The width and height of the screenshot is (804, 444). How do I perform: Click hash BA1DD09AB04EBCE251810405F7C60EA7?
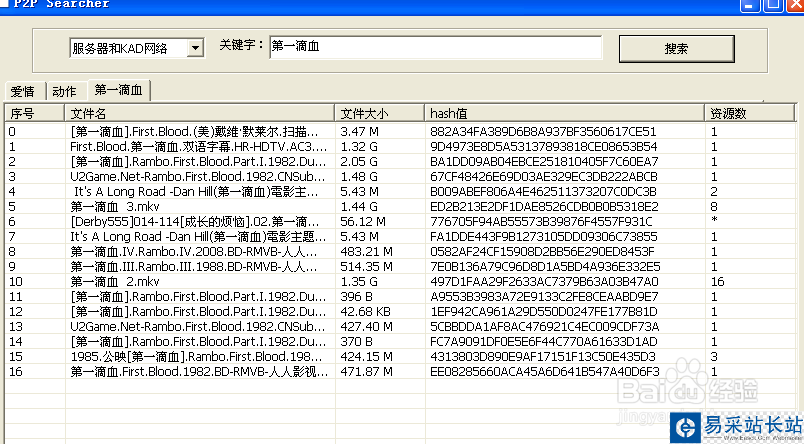pos(544,162)
